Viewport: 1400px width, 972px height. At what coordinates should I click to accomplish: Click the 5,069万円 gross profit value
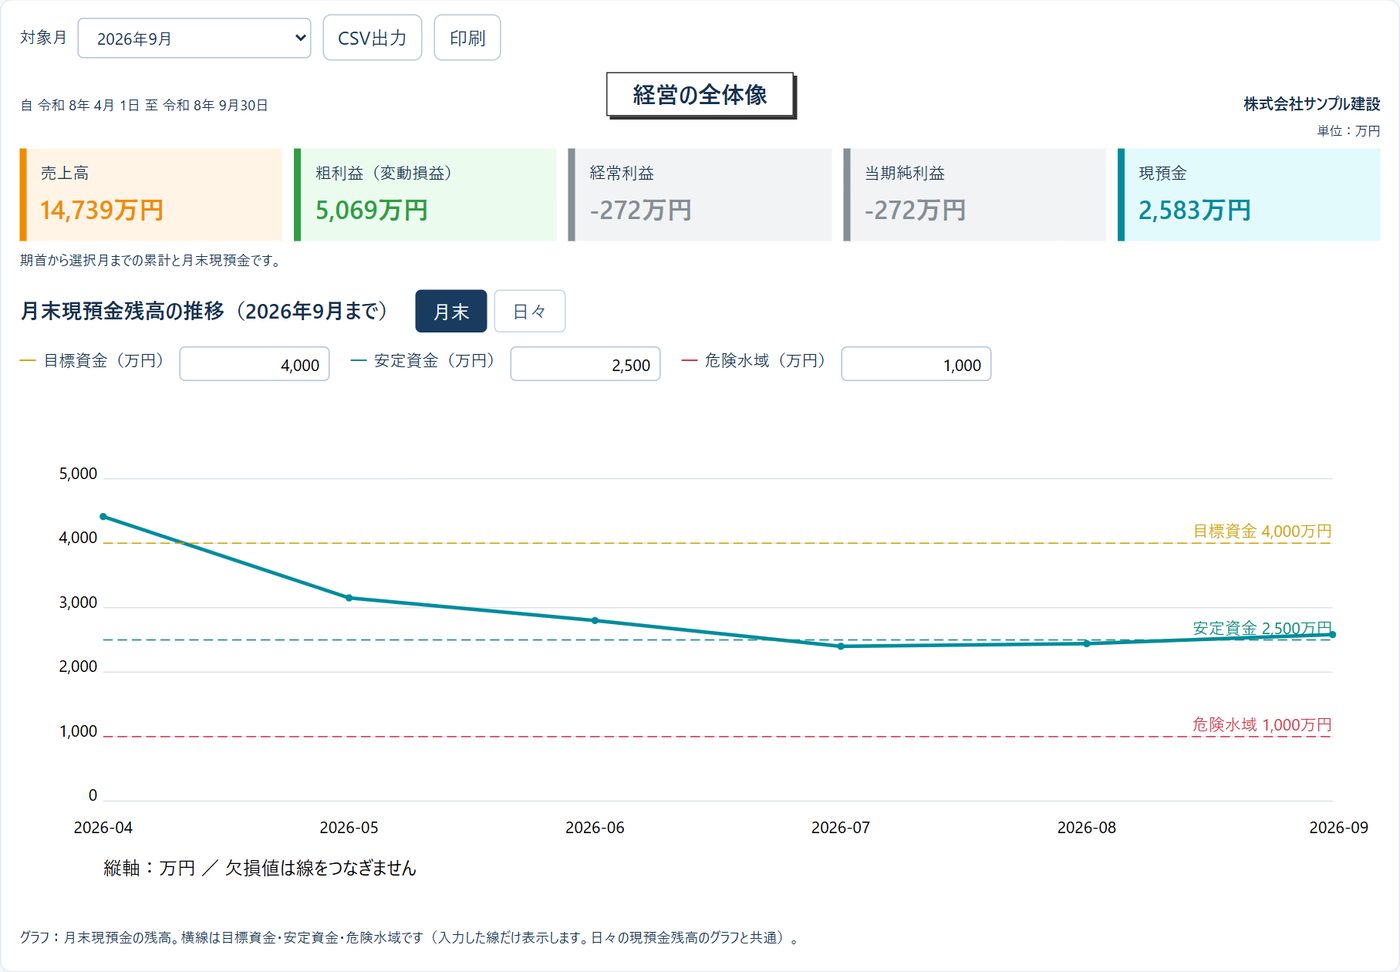[371, 210]
